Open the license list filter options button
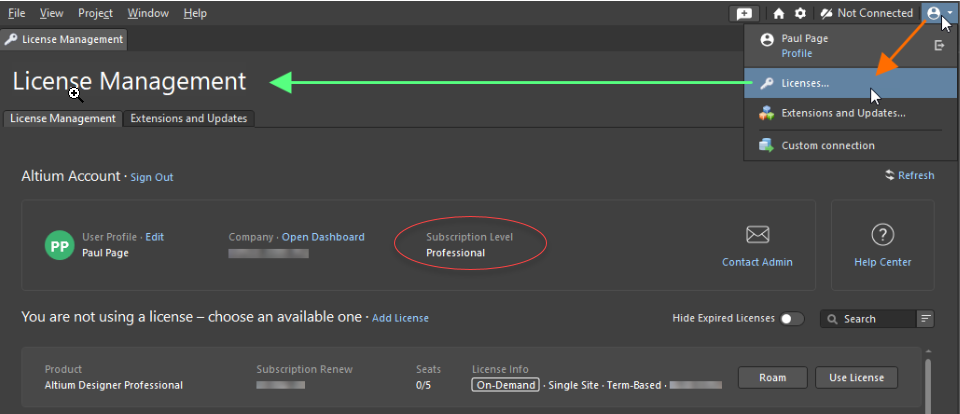This screenshot has height=414, width=960. 926,319
